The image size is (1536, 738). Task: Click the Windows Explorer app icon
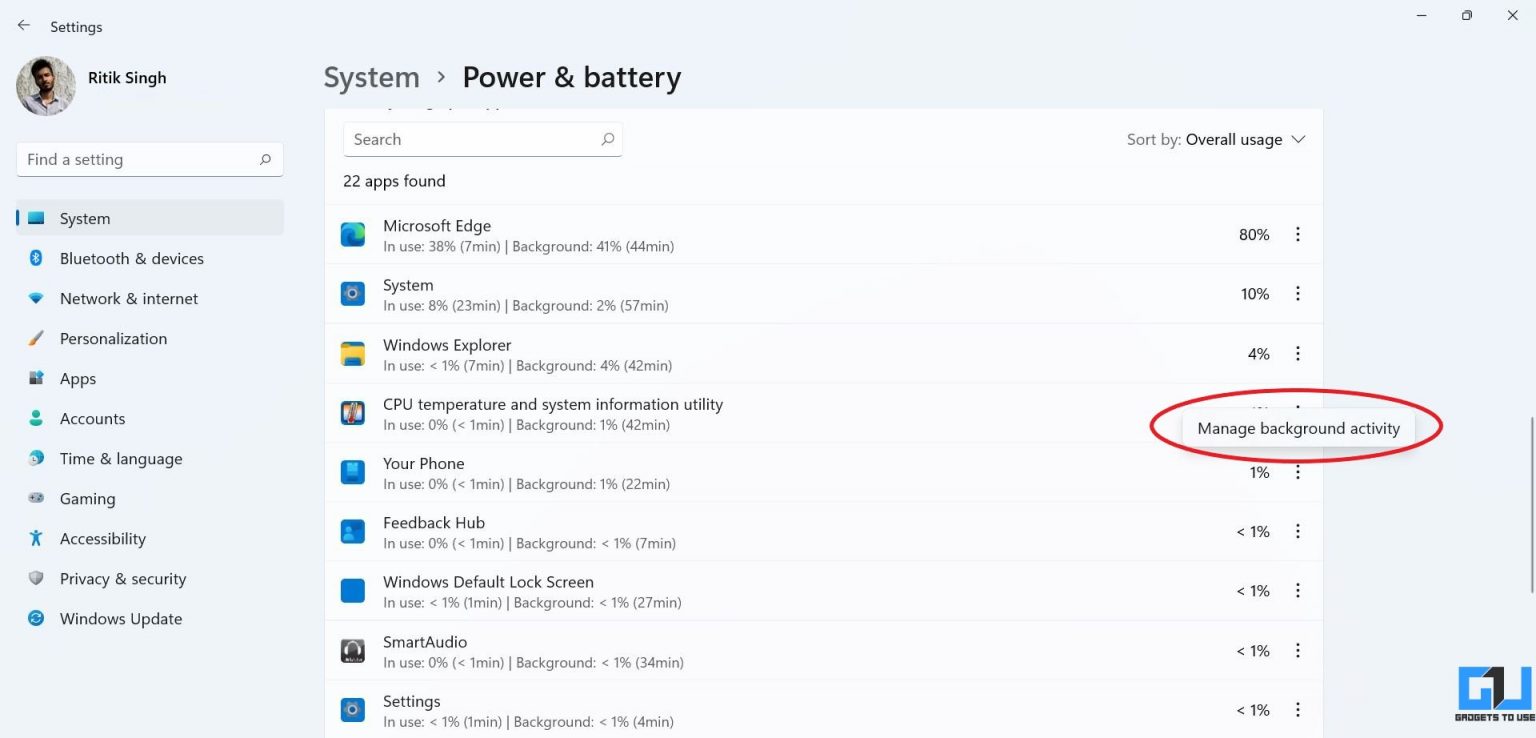click(x=352, y=353)
